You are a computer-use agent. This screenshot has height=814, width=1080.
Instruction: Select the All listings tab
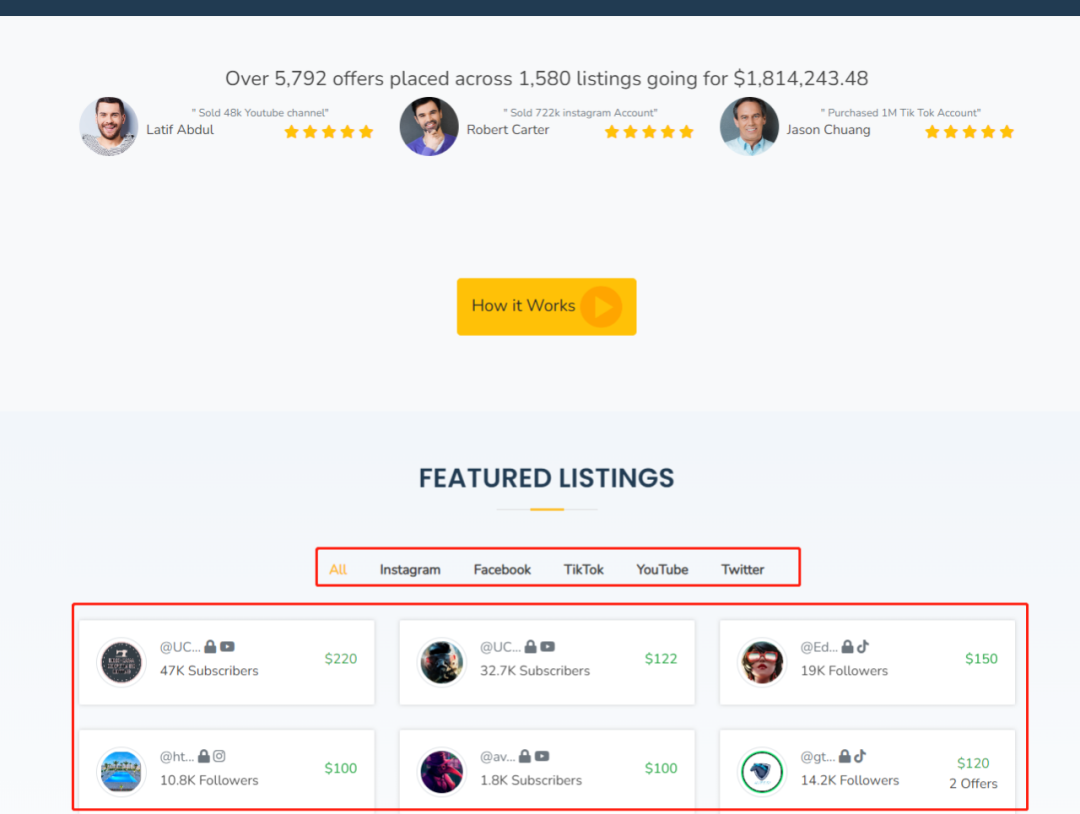pyautogui.click(x=338, y=570)
